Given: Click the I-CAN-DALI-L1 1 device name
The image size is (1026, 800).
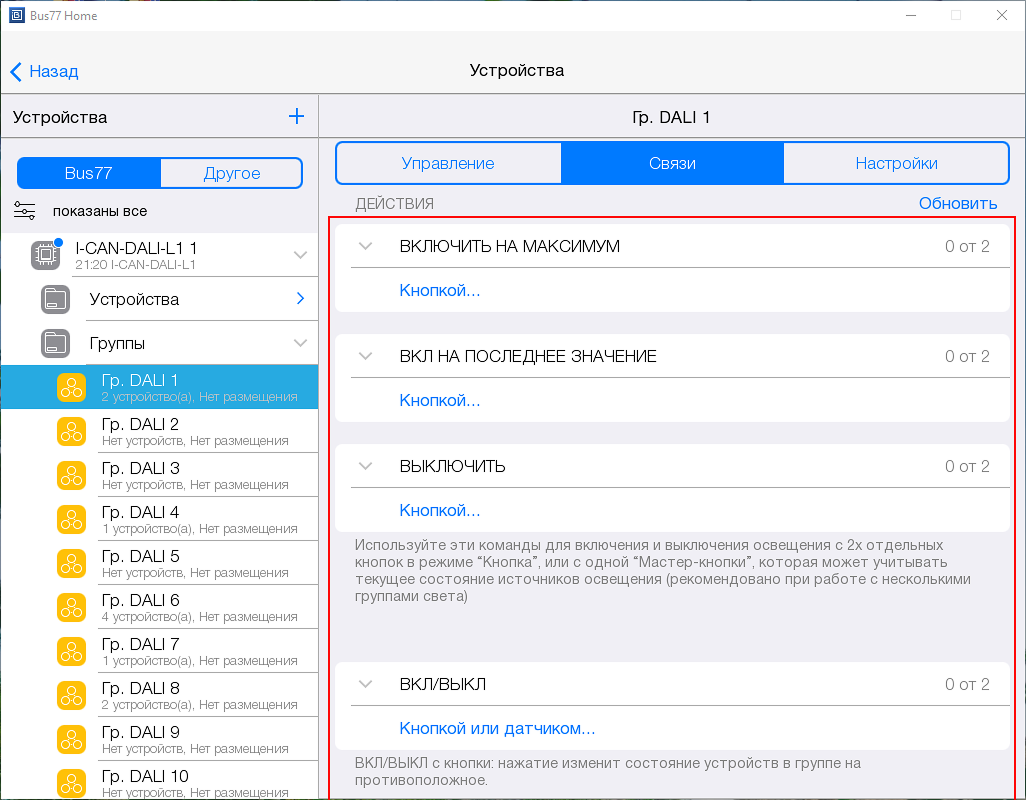Looking at the screenshot, I should pyautogui.click(x=136, y=248).
